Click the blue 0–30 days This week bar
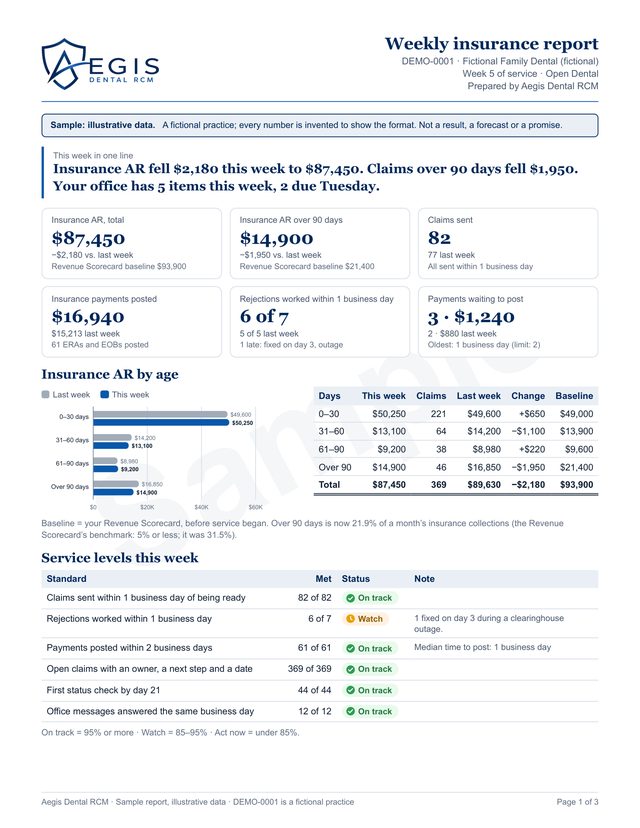 161,422
